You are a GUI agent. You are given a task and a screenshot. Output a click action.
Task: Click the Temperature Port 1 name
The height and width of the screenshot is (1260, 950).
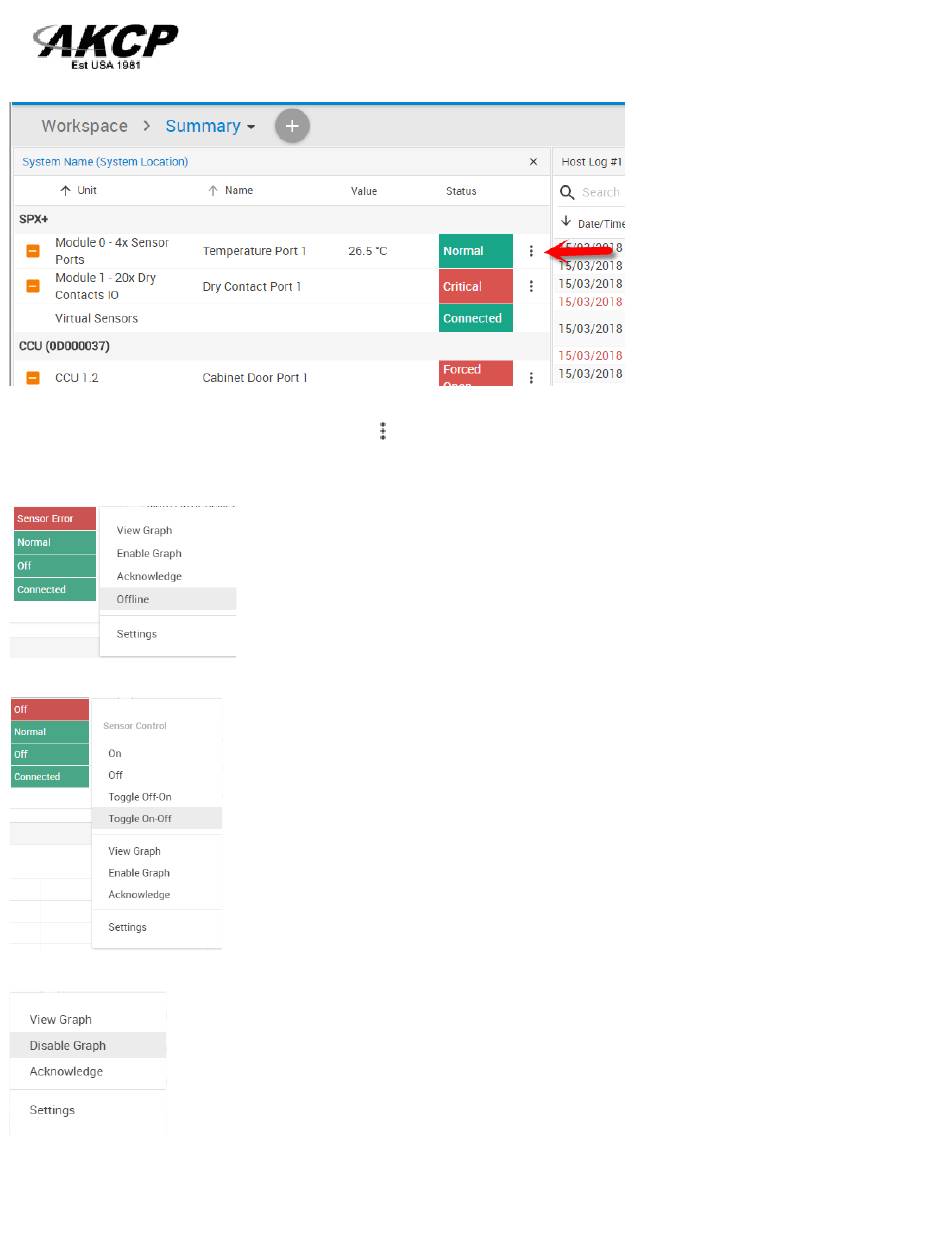(x=254, y=251)
